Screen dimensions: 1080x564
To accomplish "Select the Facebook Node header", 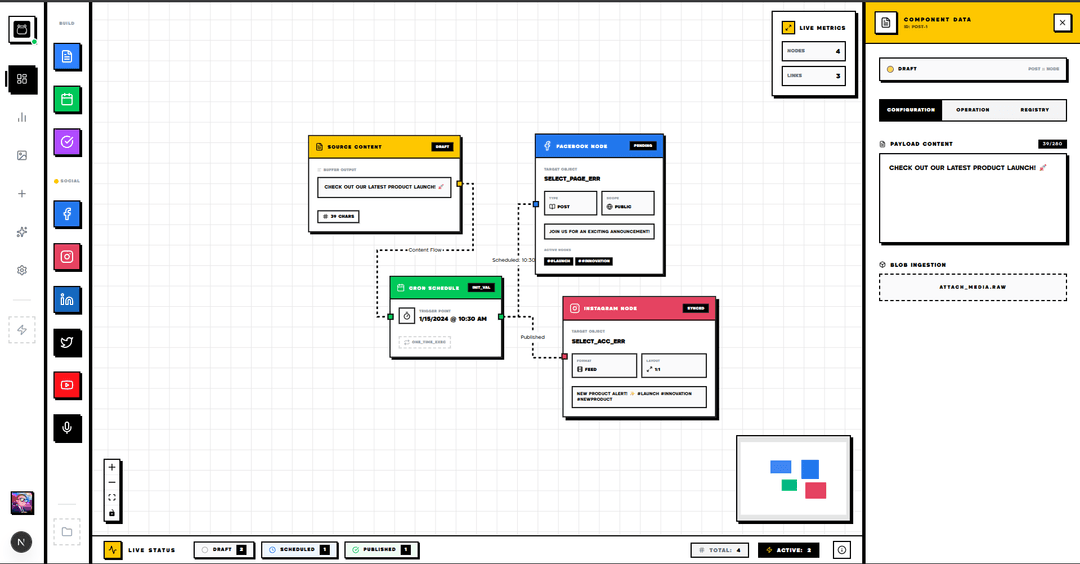I will [x=599, y=146].
